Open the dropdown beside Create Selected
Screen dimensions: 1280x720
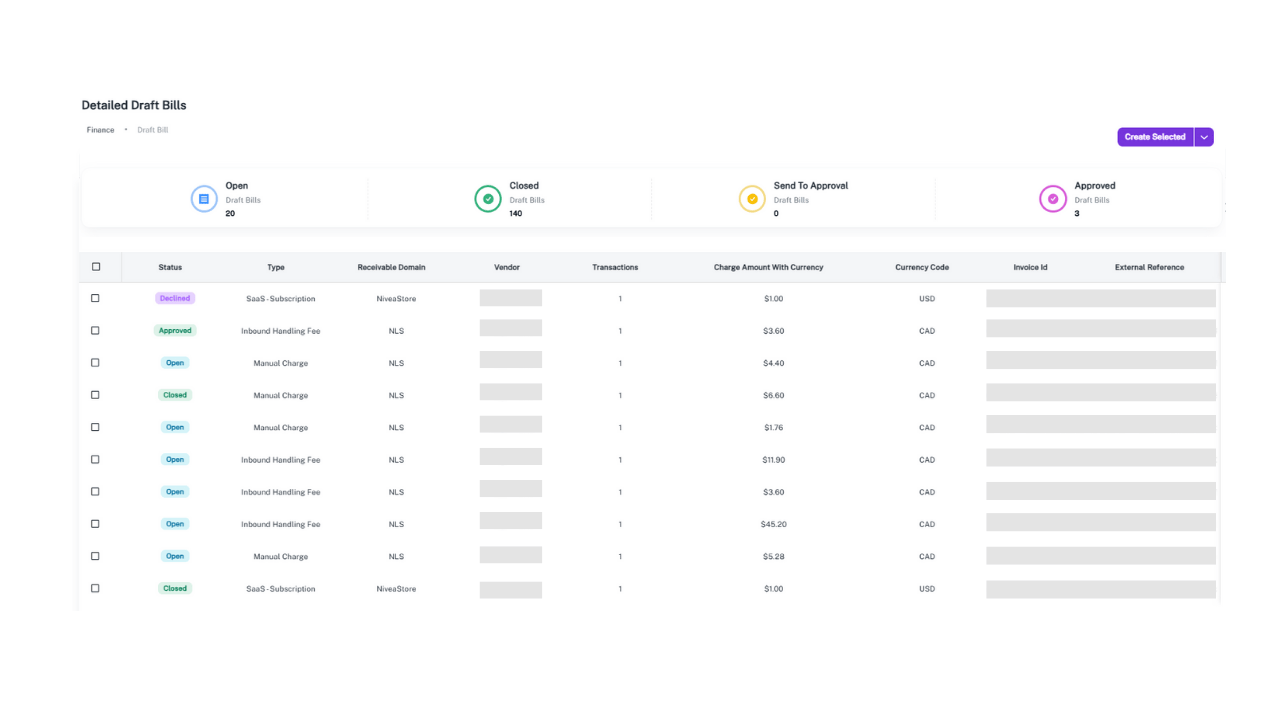(1204, 136)
